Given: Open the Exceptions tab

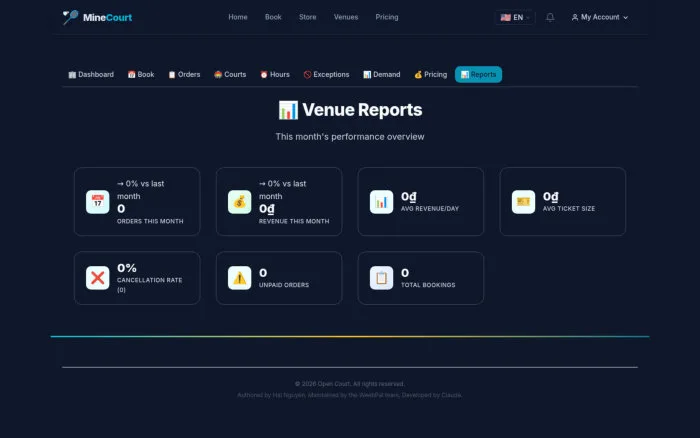Looking at the screenshot, I should tap(326, 75).
